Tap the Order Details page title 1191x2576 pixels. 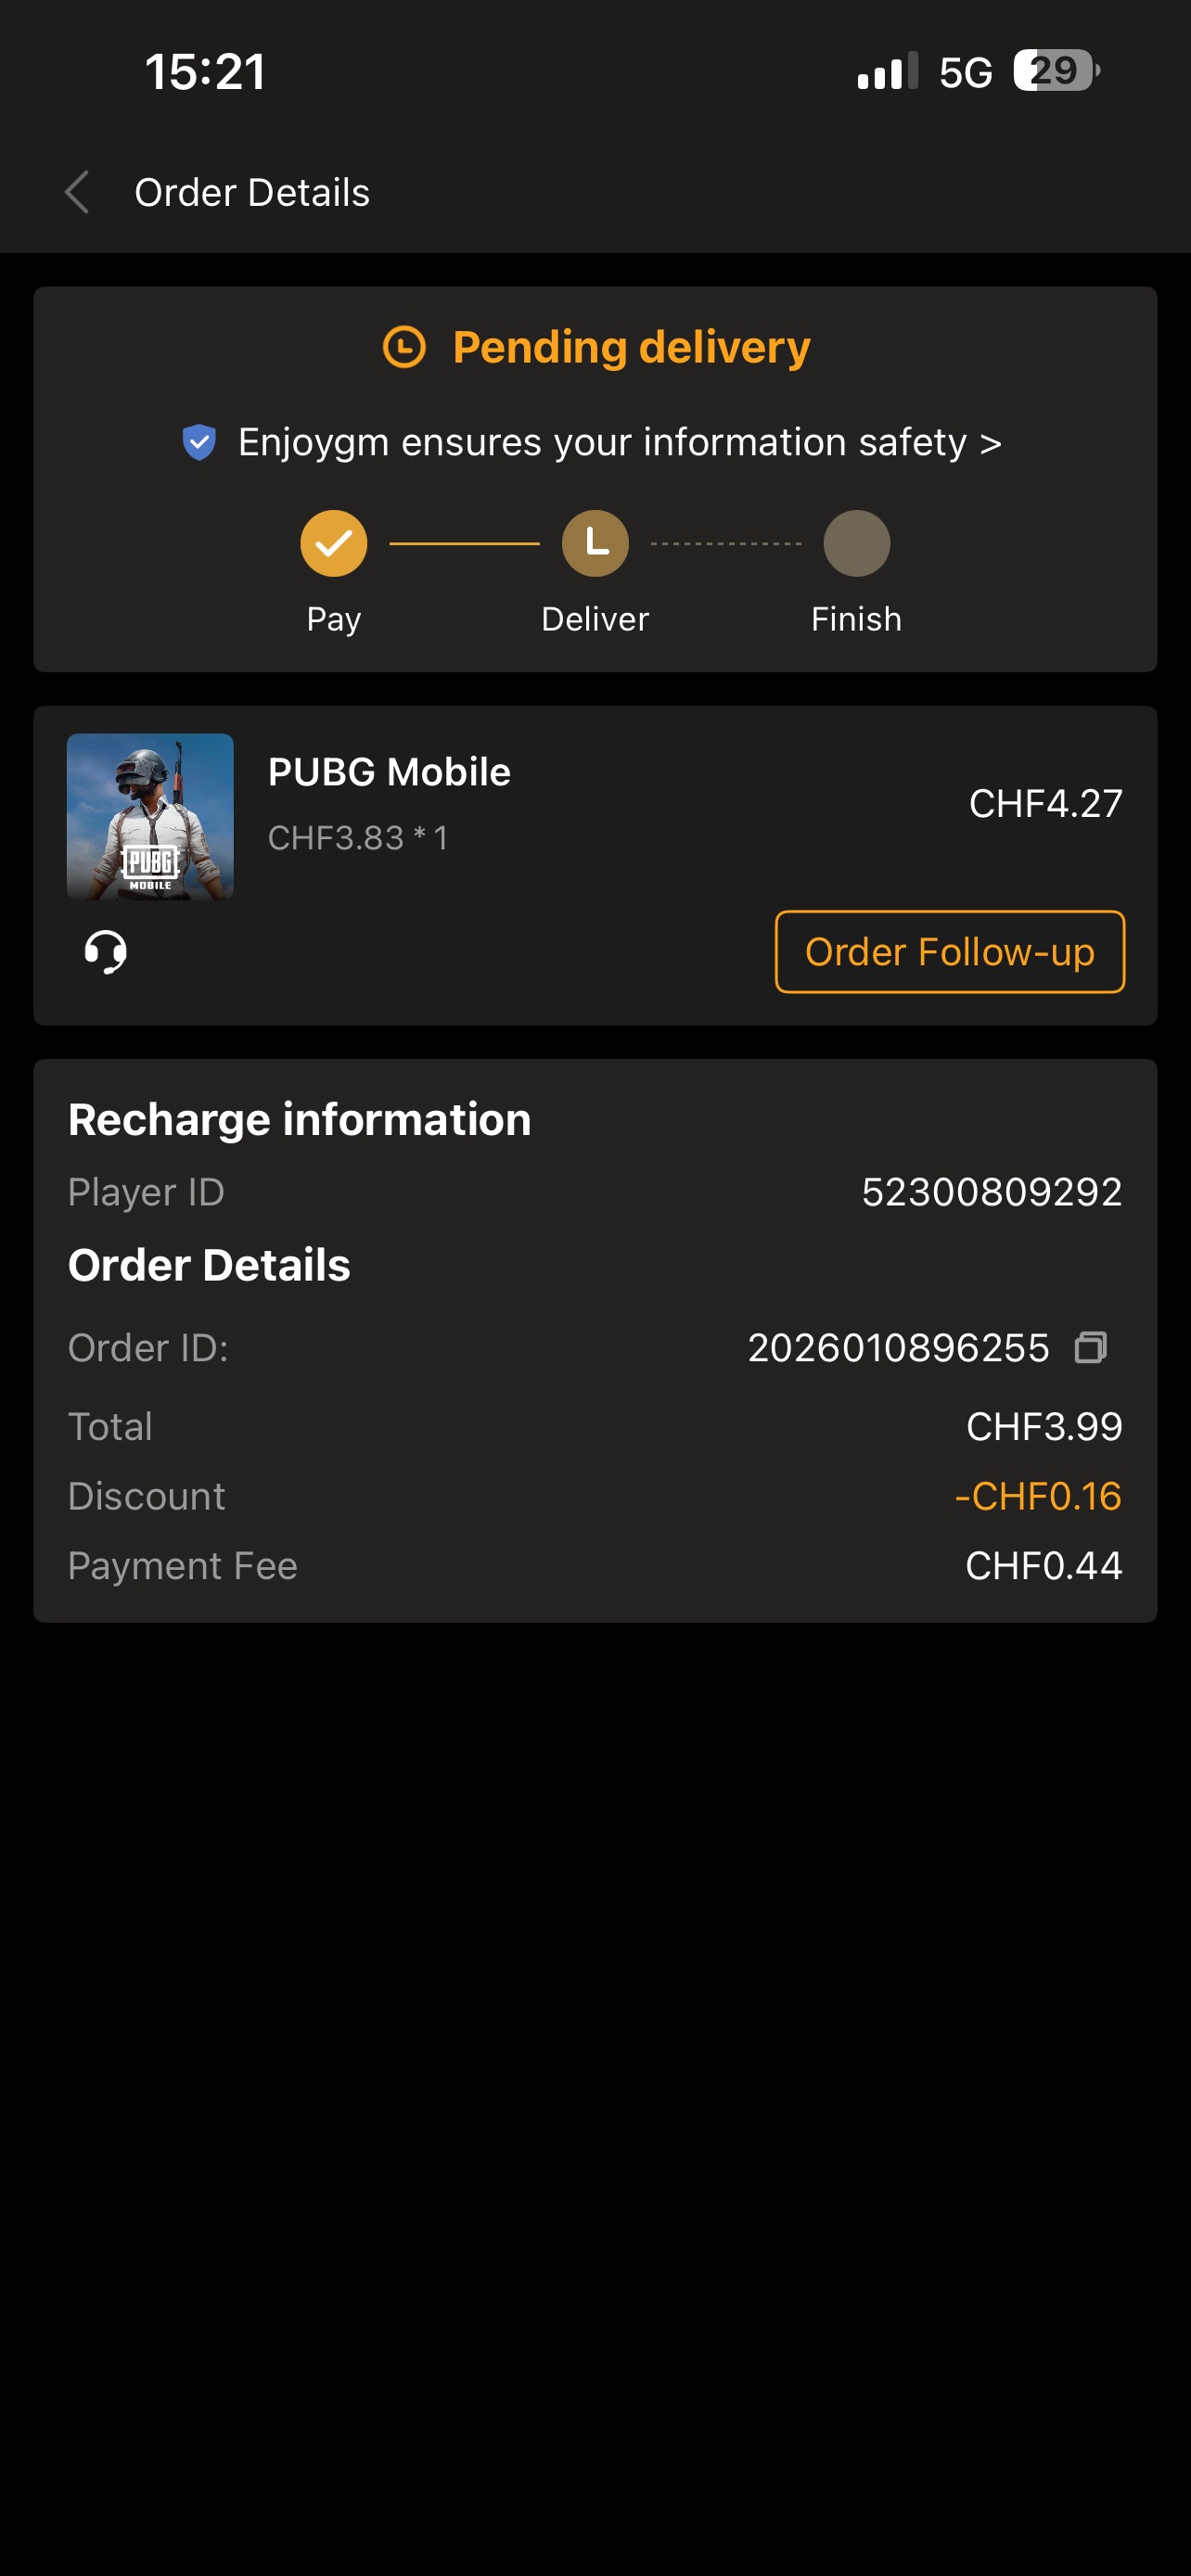click(x=252, y=192)
